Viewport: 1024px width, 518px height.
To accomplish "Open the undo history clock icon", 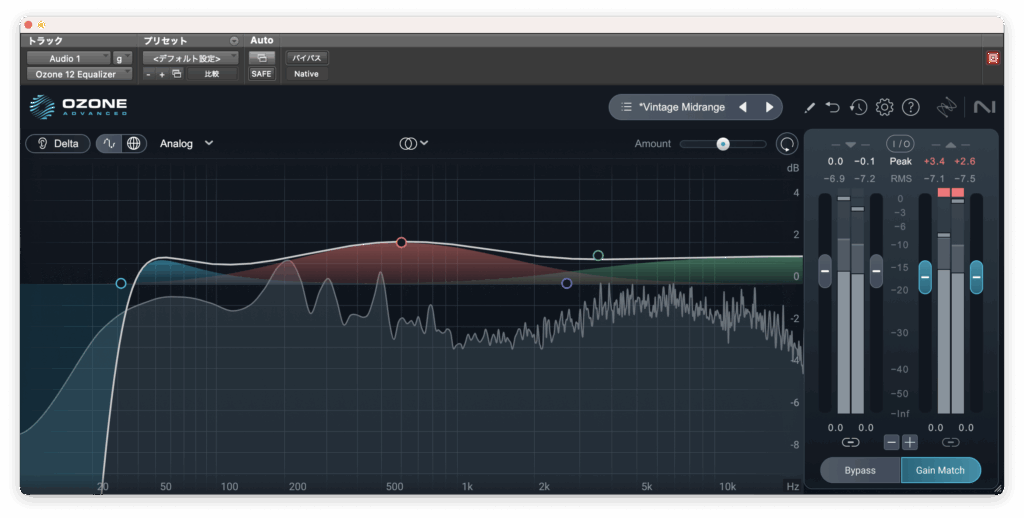I will (x=858, y=107).
